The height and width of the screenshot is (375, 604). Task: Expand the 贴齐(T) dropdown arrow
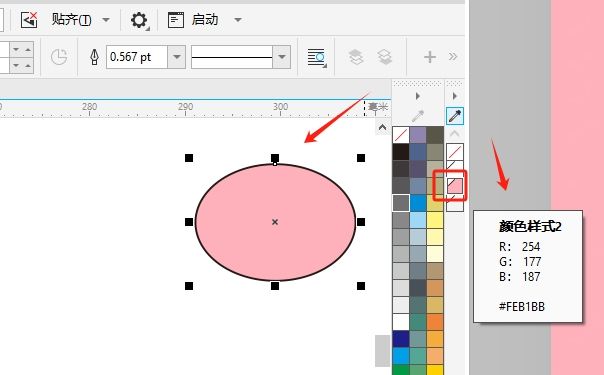coord(106,20)
